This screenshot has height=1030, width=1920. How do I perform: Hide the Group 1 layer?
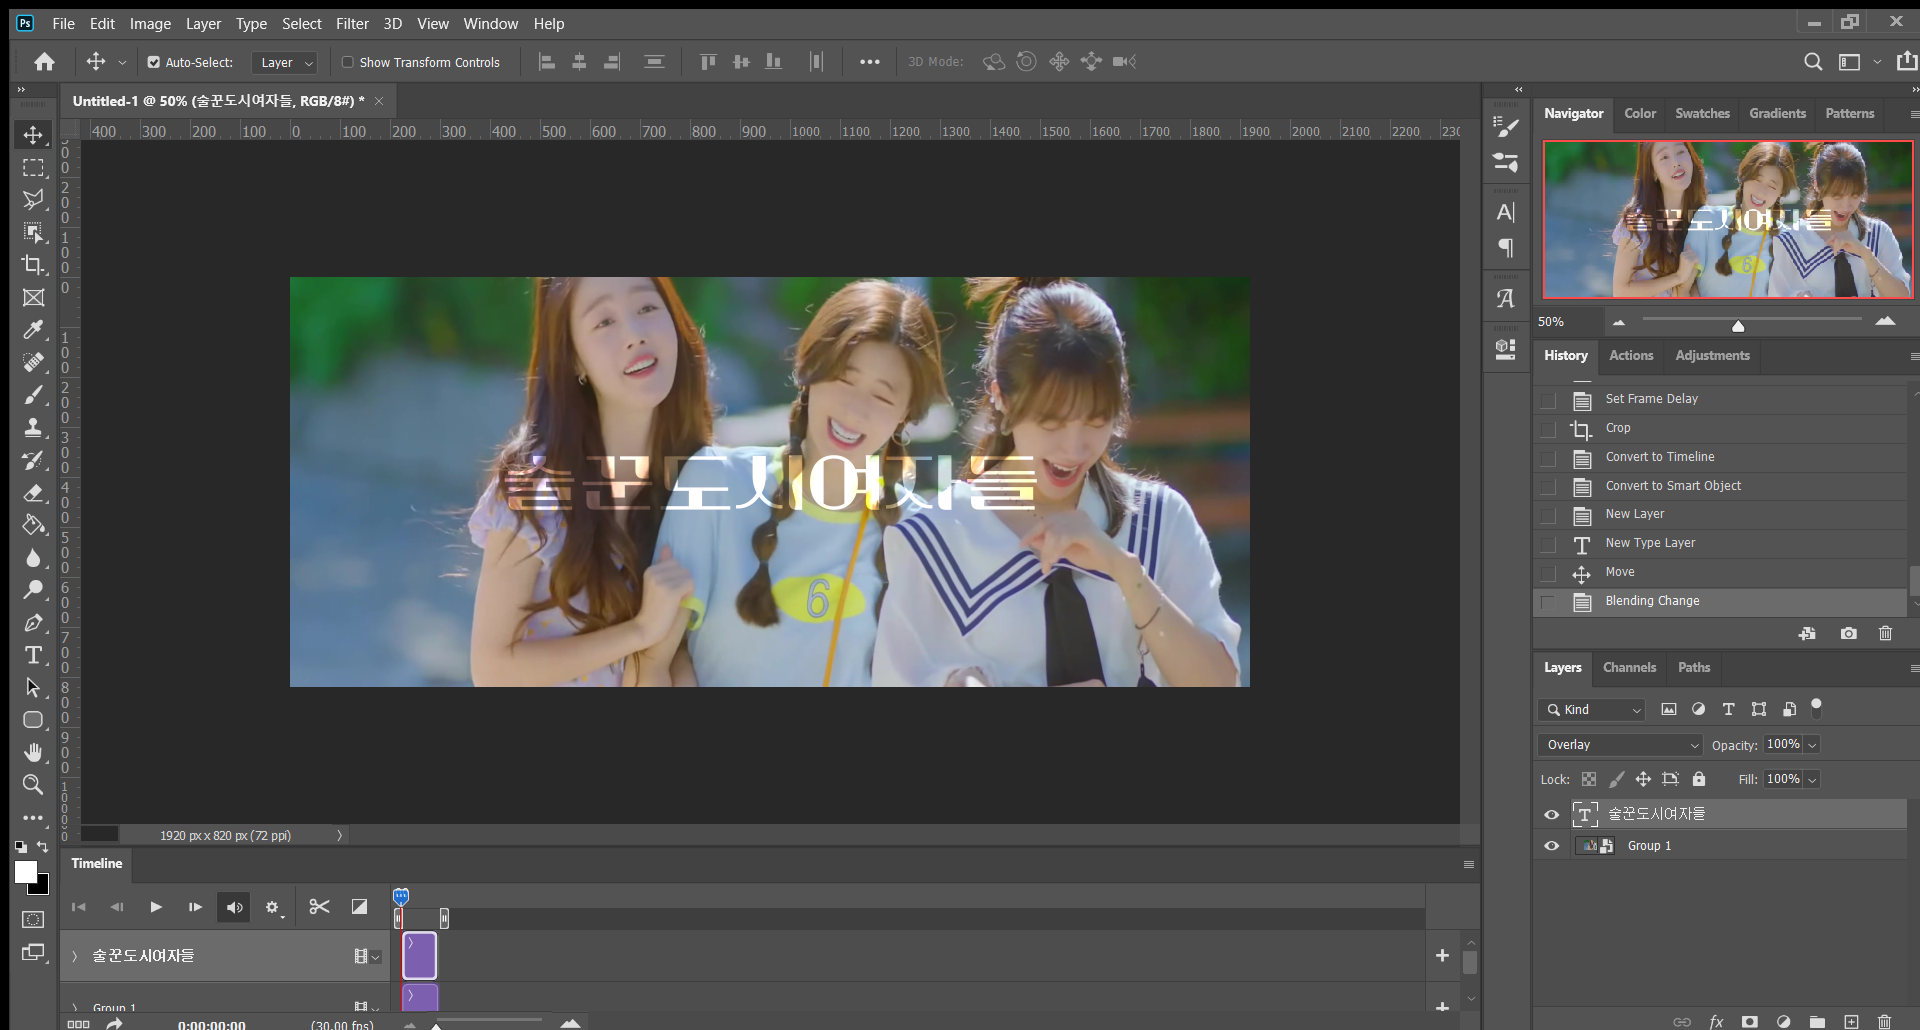1551,846
